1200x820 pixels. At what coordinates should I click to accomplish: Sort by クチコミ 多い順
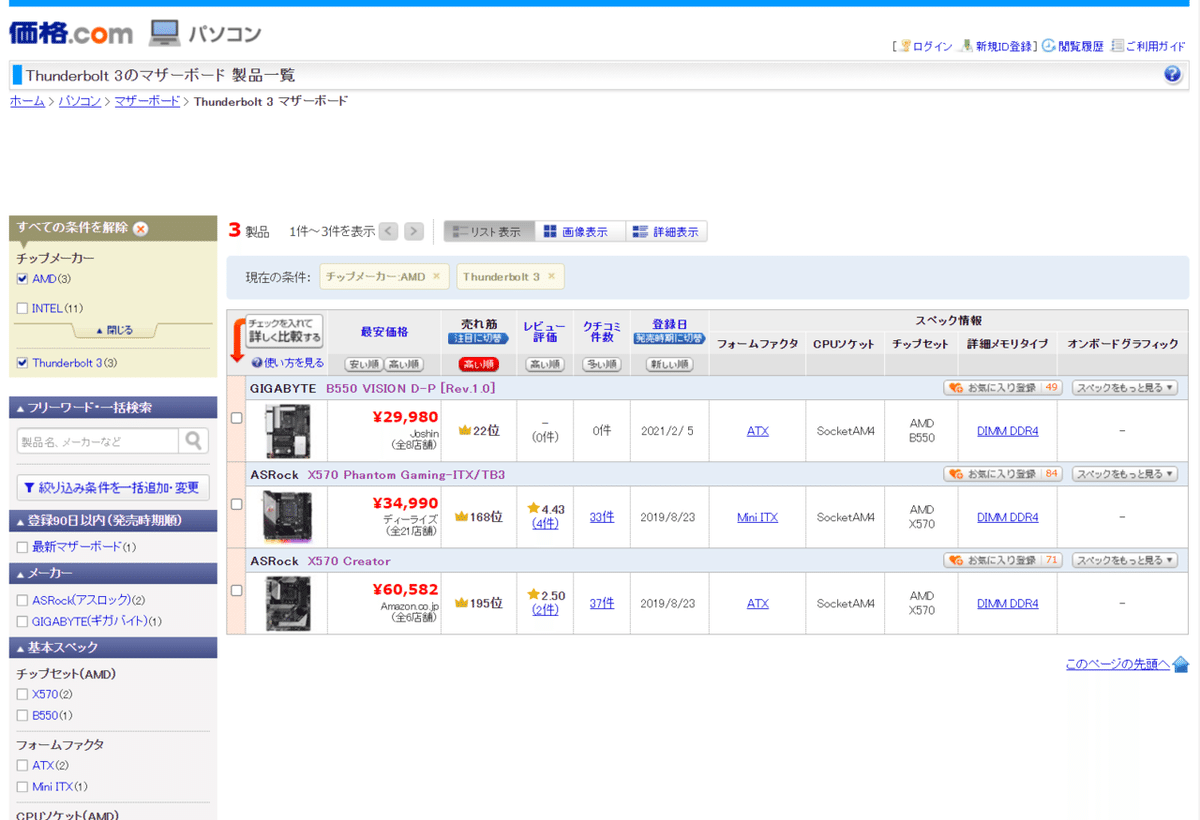602,365
